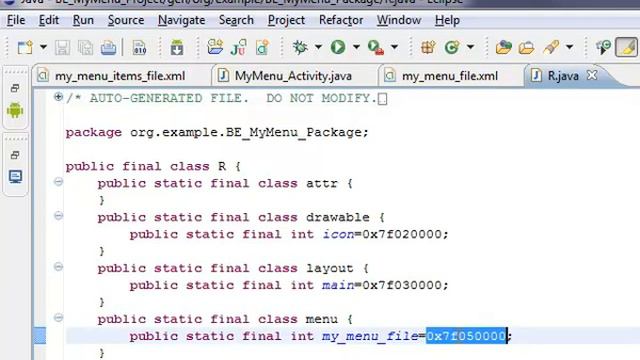Click the binary 010 toolbar icon

point(139,48)
